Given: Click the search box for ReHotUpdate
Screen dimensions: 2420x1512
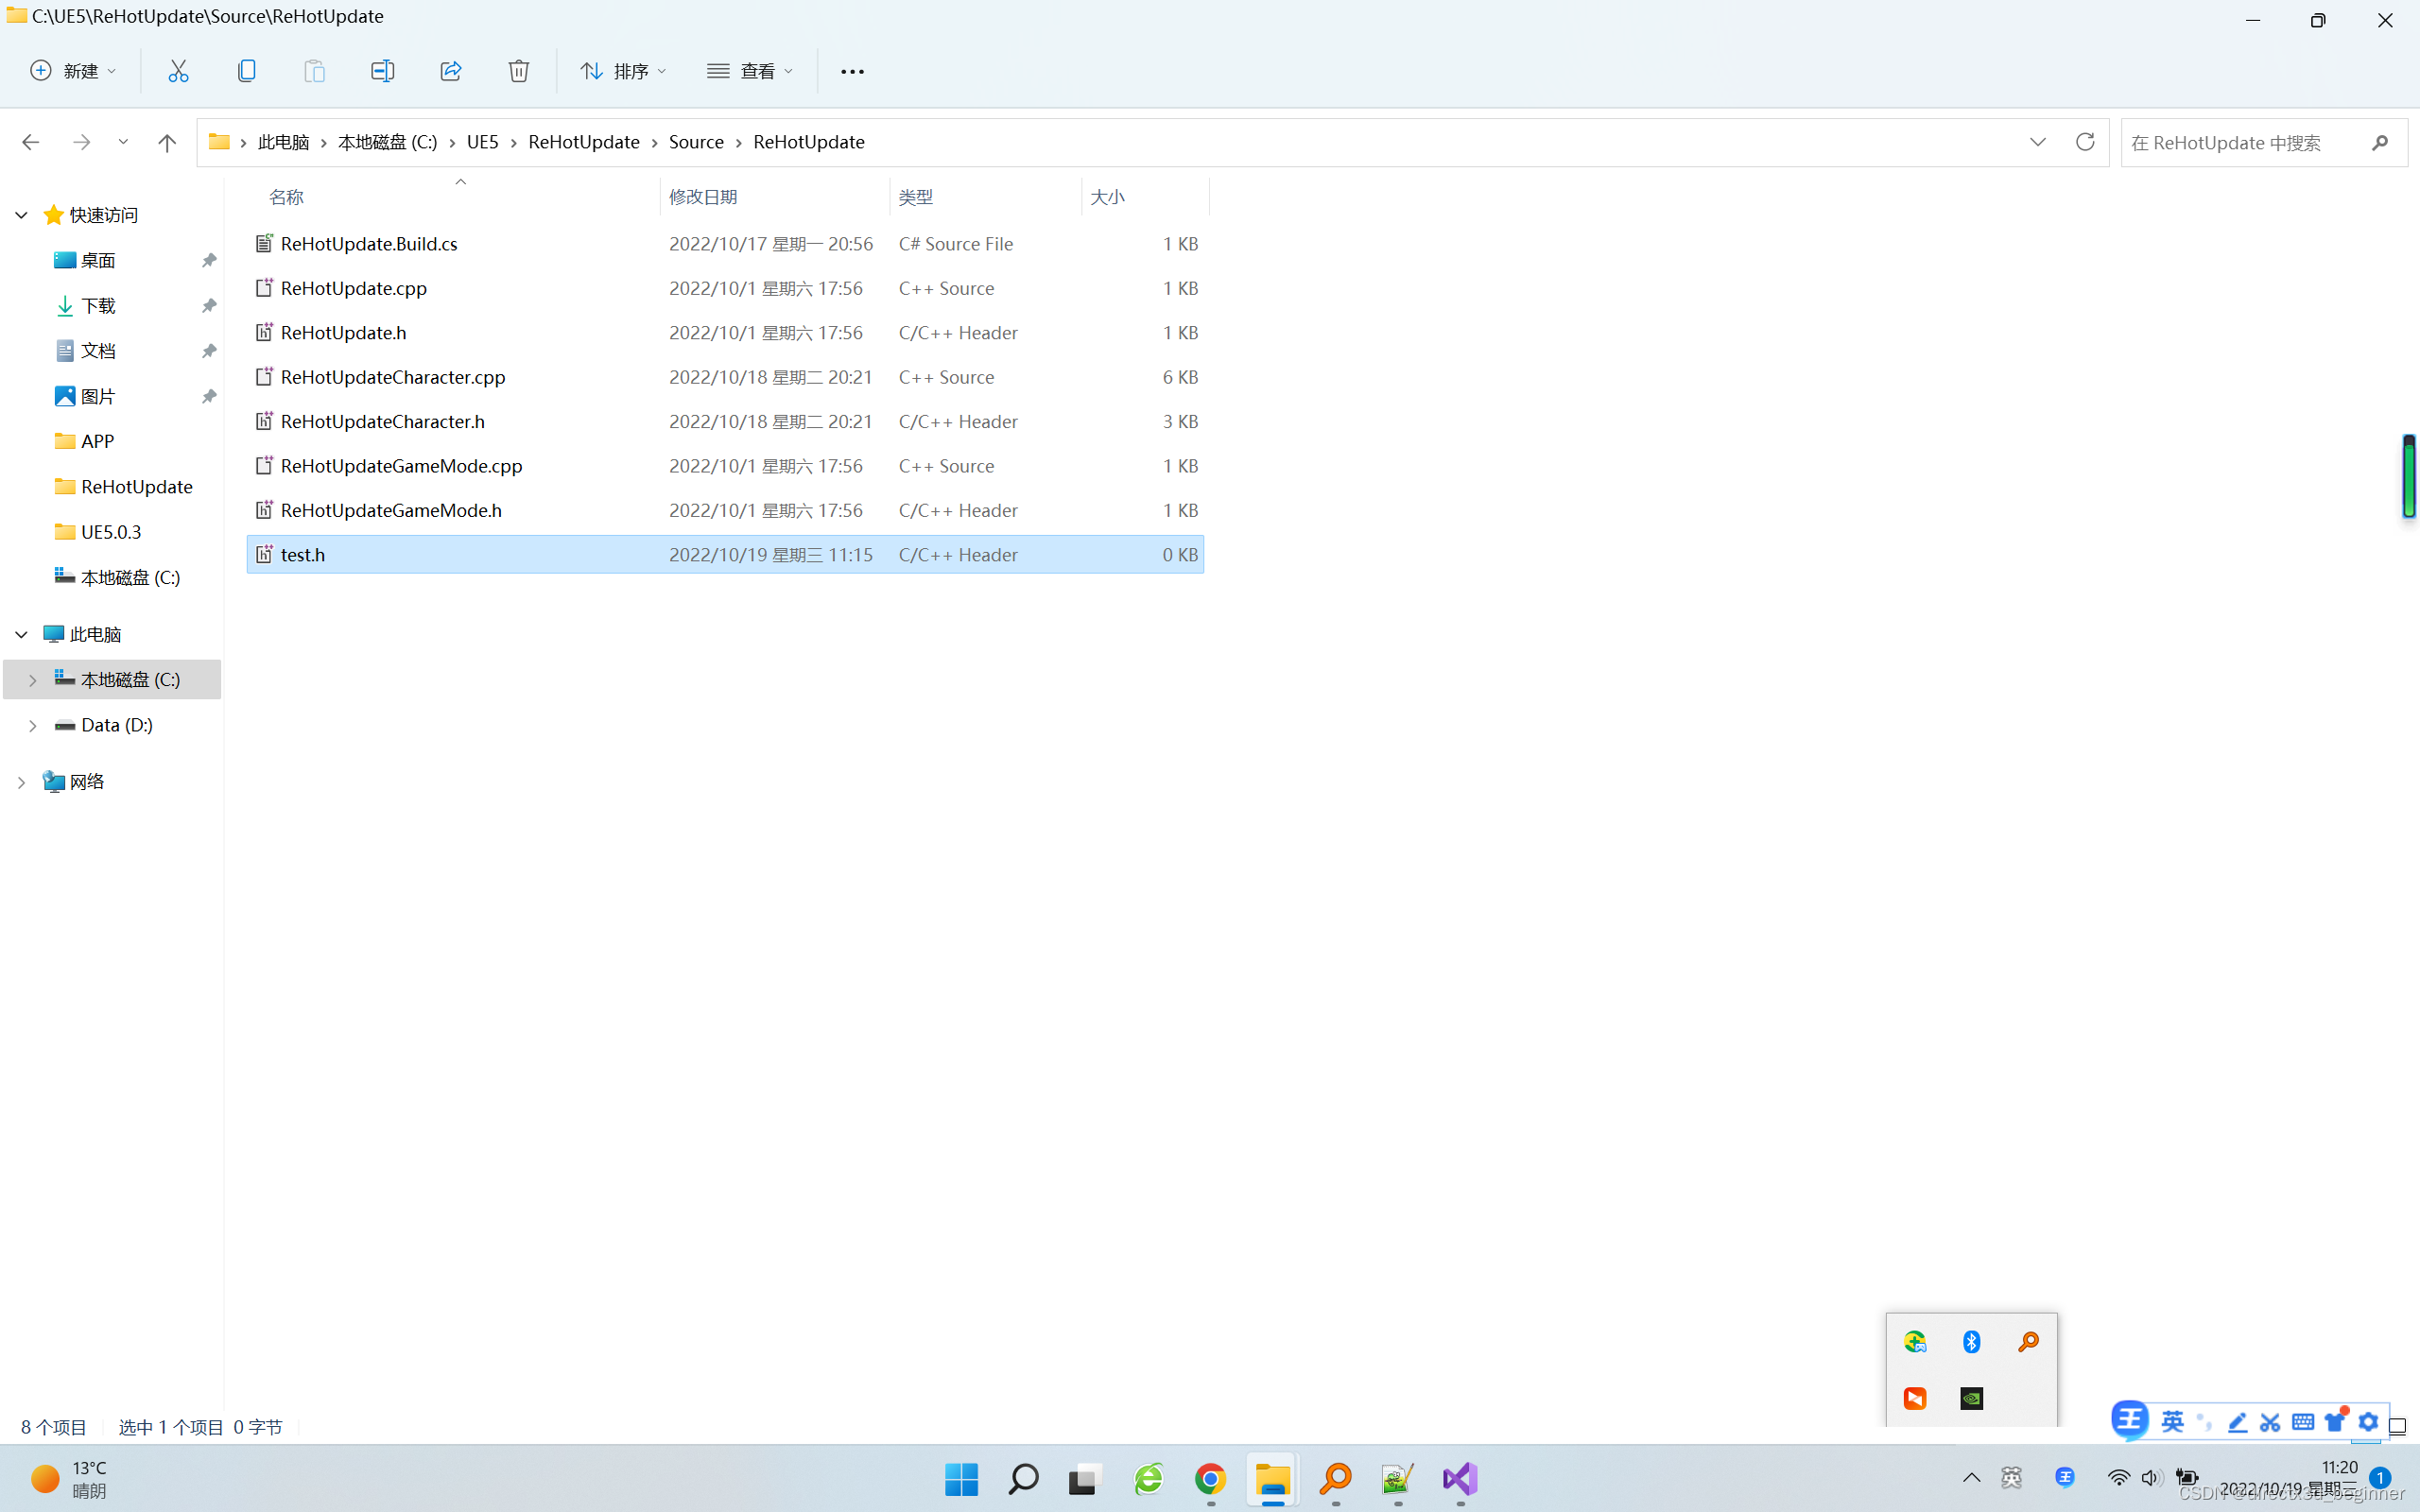Looking at the screenshot, I should pyautogui.click(x=2240, y=143).
